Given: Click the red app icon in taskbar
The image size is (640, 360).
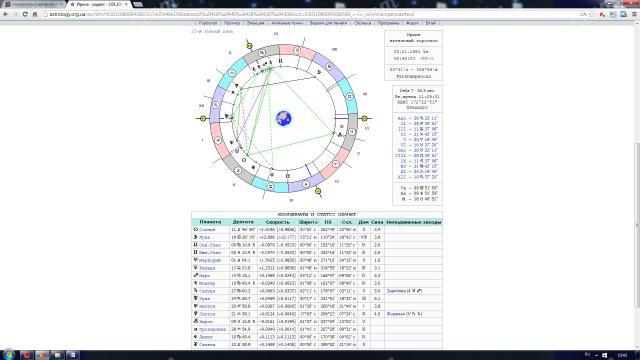Looking at the screenshot, I should (26, 355).
